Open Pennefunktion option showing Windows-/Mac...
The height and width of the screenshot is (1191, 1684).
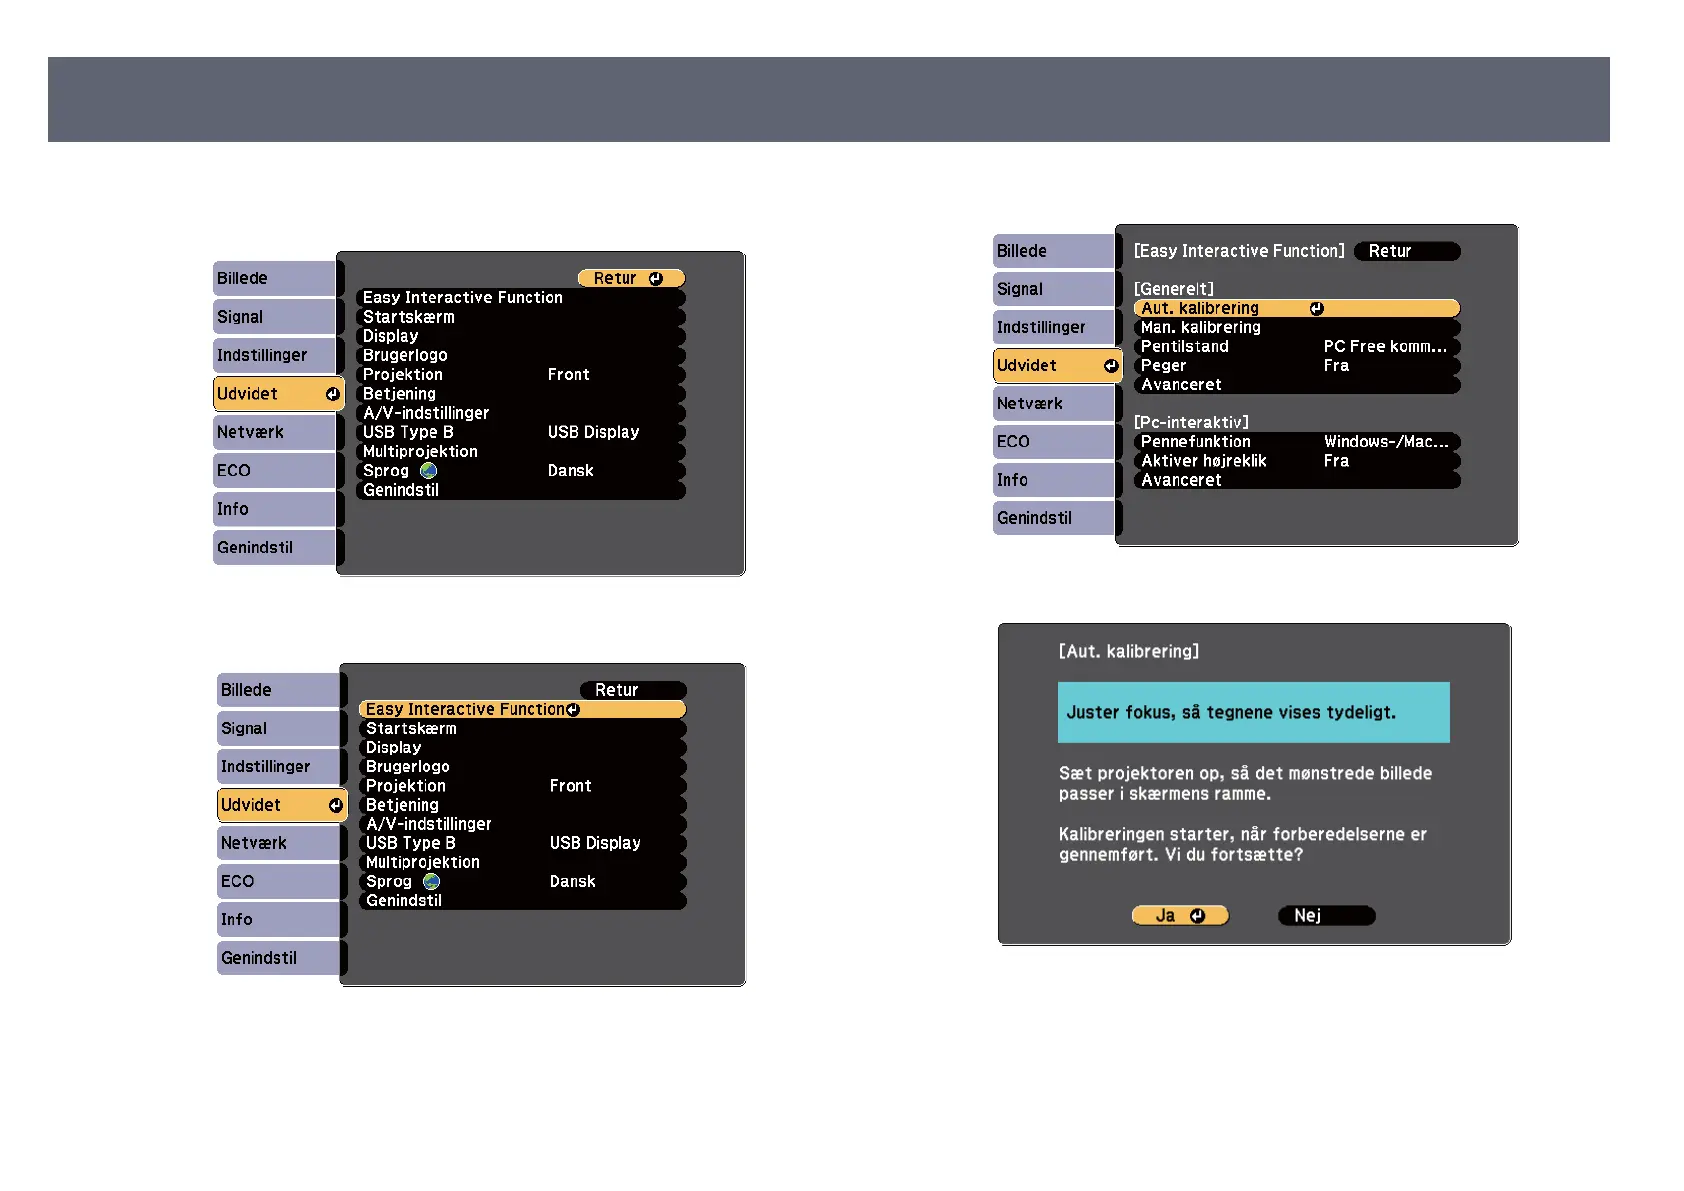click(1296, 442)
